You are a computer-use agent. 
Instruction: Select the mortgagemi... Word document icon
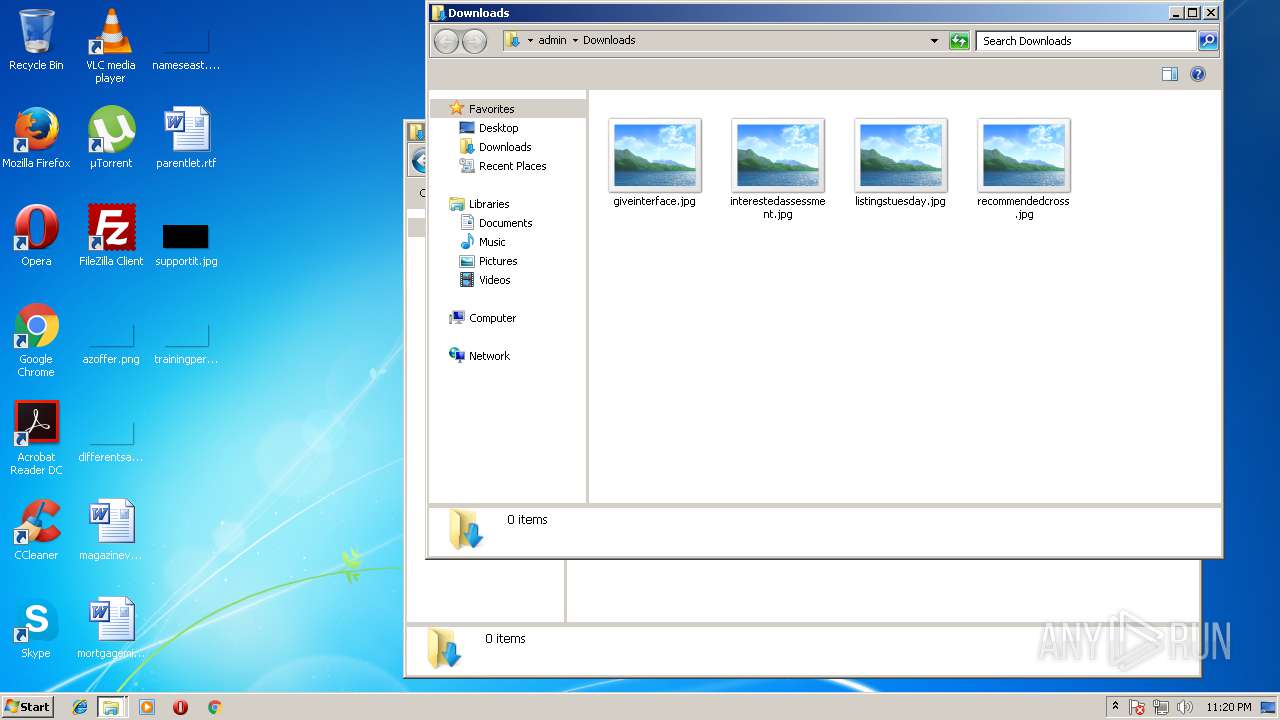tap(110, 628)
